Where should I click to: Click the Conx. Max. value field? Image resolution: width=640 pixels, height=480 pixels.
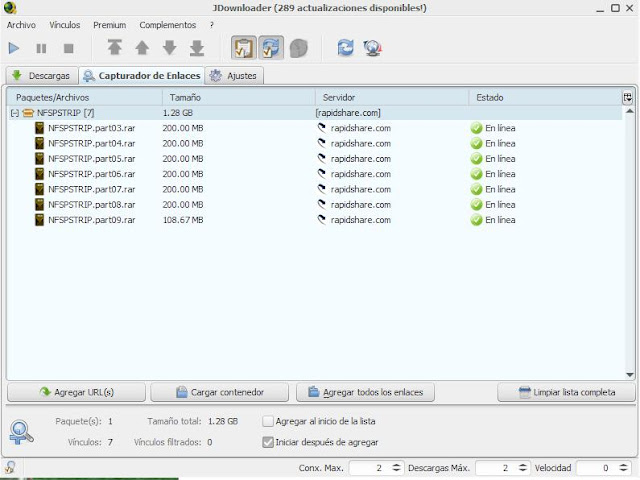click(x=369, y=468)
